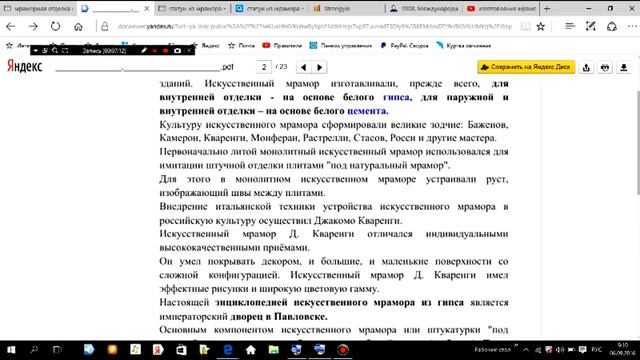Screen dimensions: 640x360
Task: Stop the screen recording
Action: 165,51
